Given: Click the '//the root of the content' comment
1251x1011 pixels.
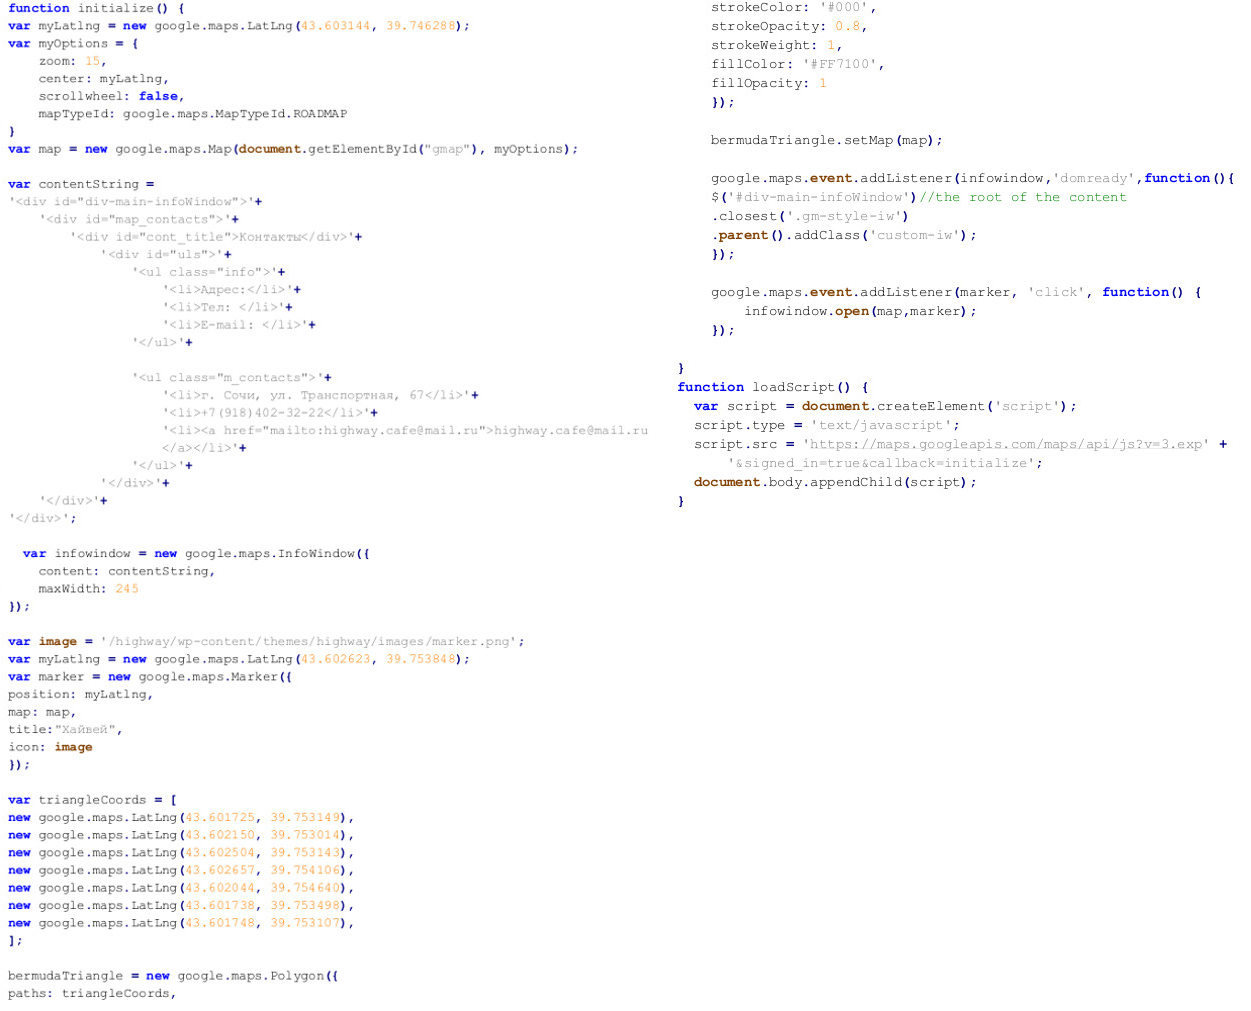Looking at the screenshot, I should (x=1023, y=198).
